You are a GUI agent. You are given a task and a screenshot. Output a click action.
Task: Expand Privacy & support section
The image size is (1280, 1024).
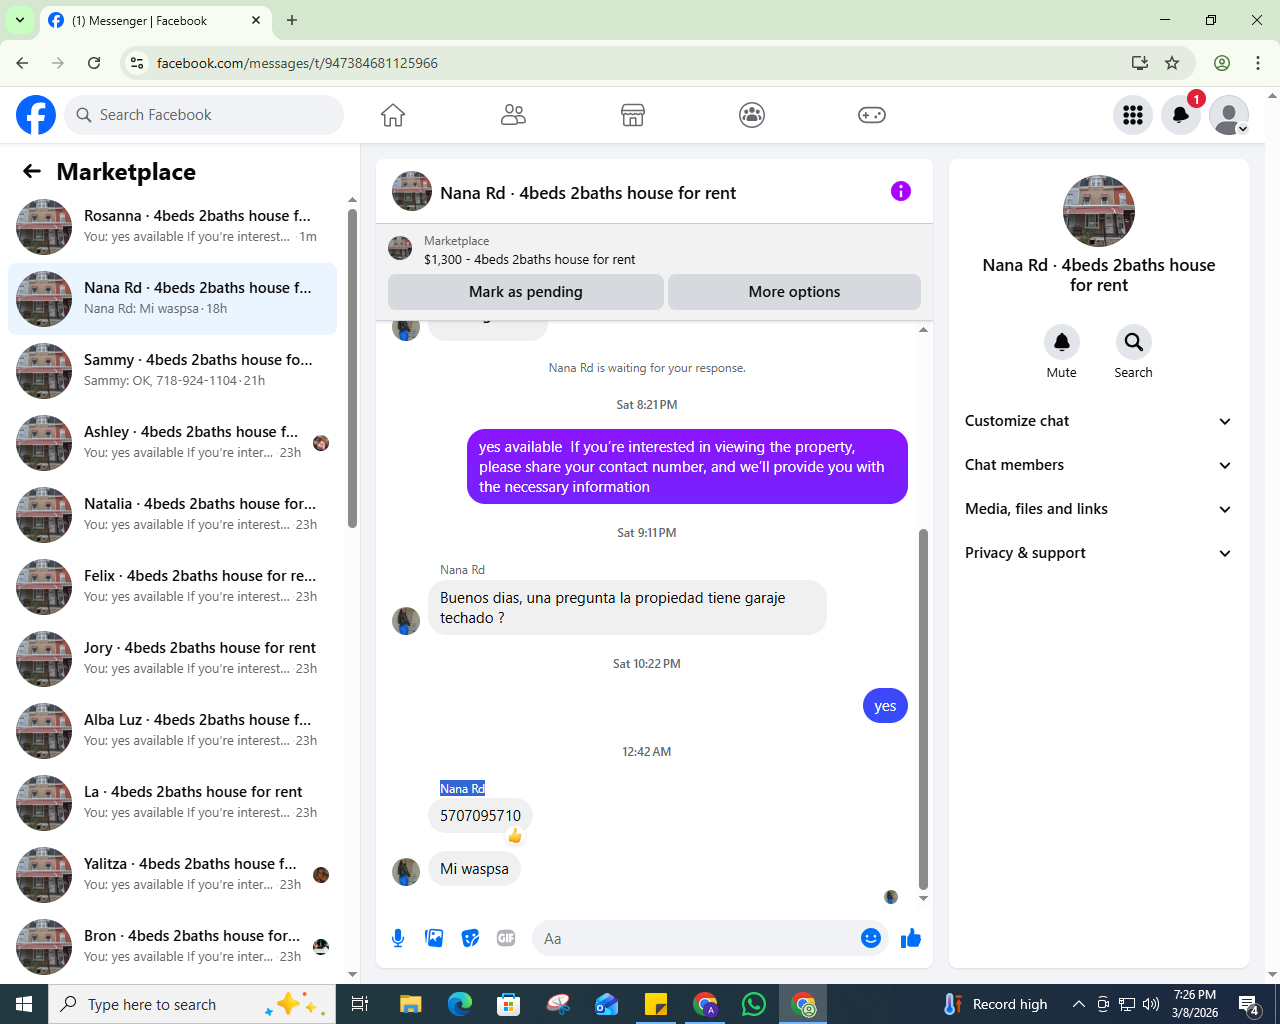(1099, 553)
